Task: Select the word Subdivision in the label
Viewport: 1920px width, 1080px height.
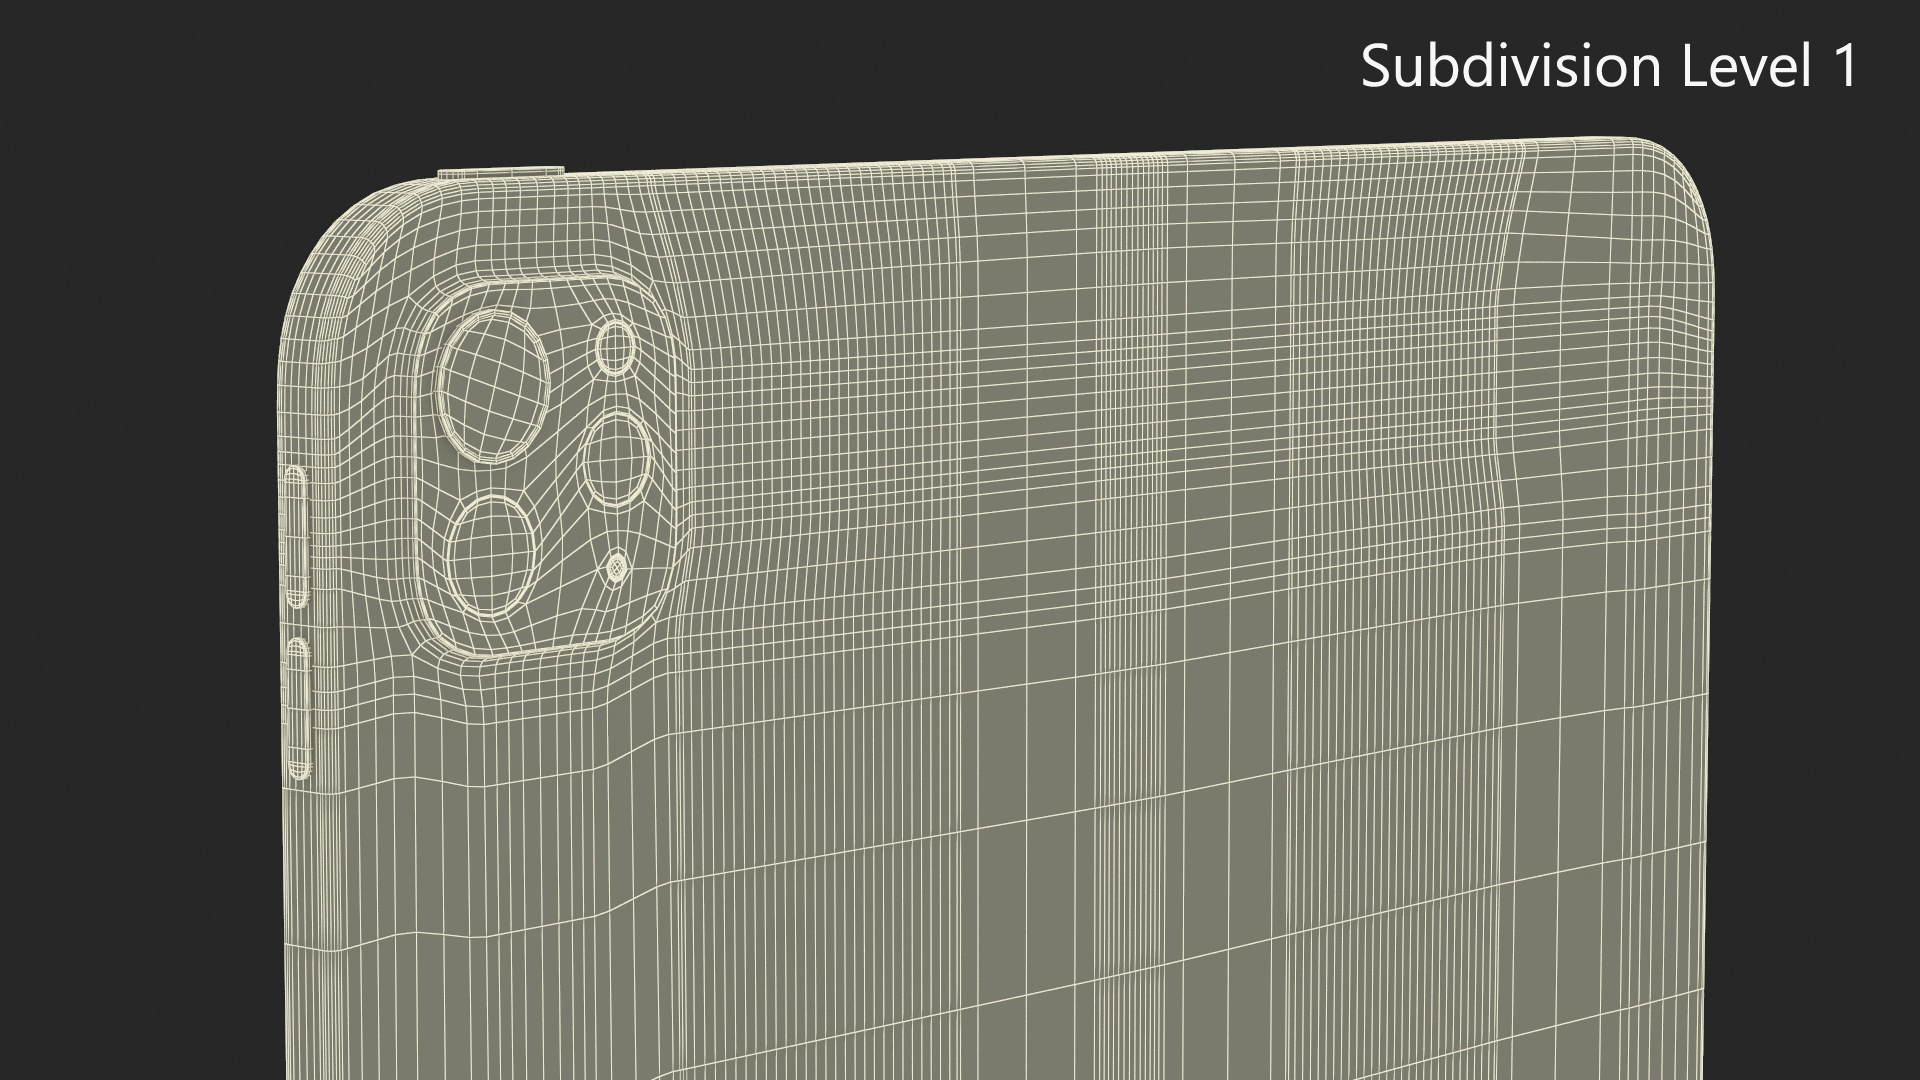Action: click(1510, 67)
